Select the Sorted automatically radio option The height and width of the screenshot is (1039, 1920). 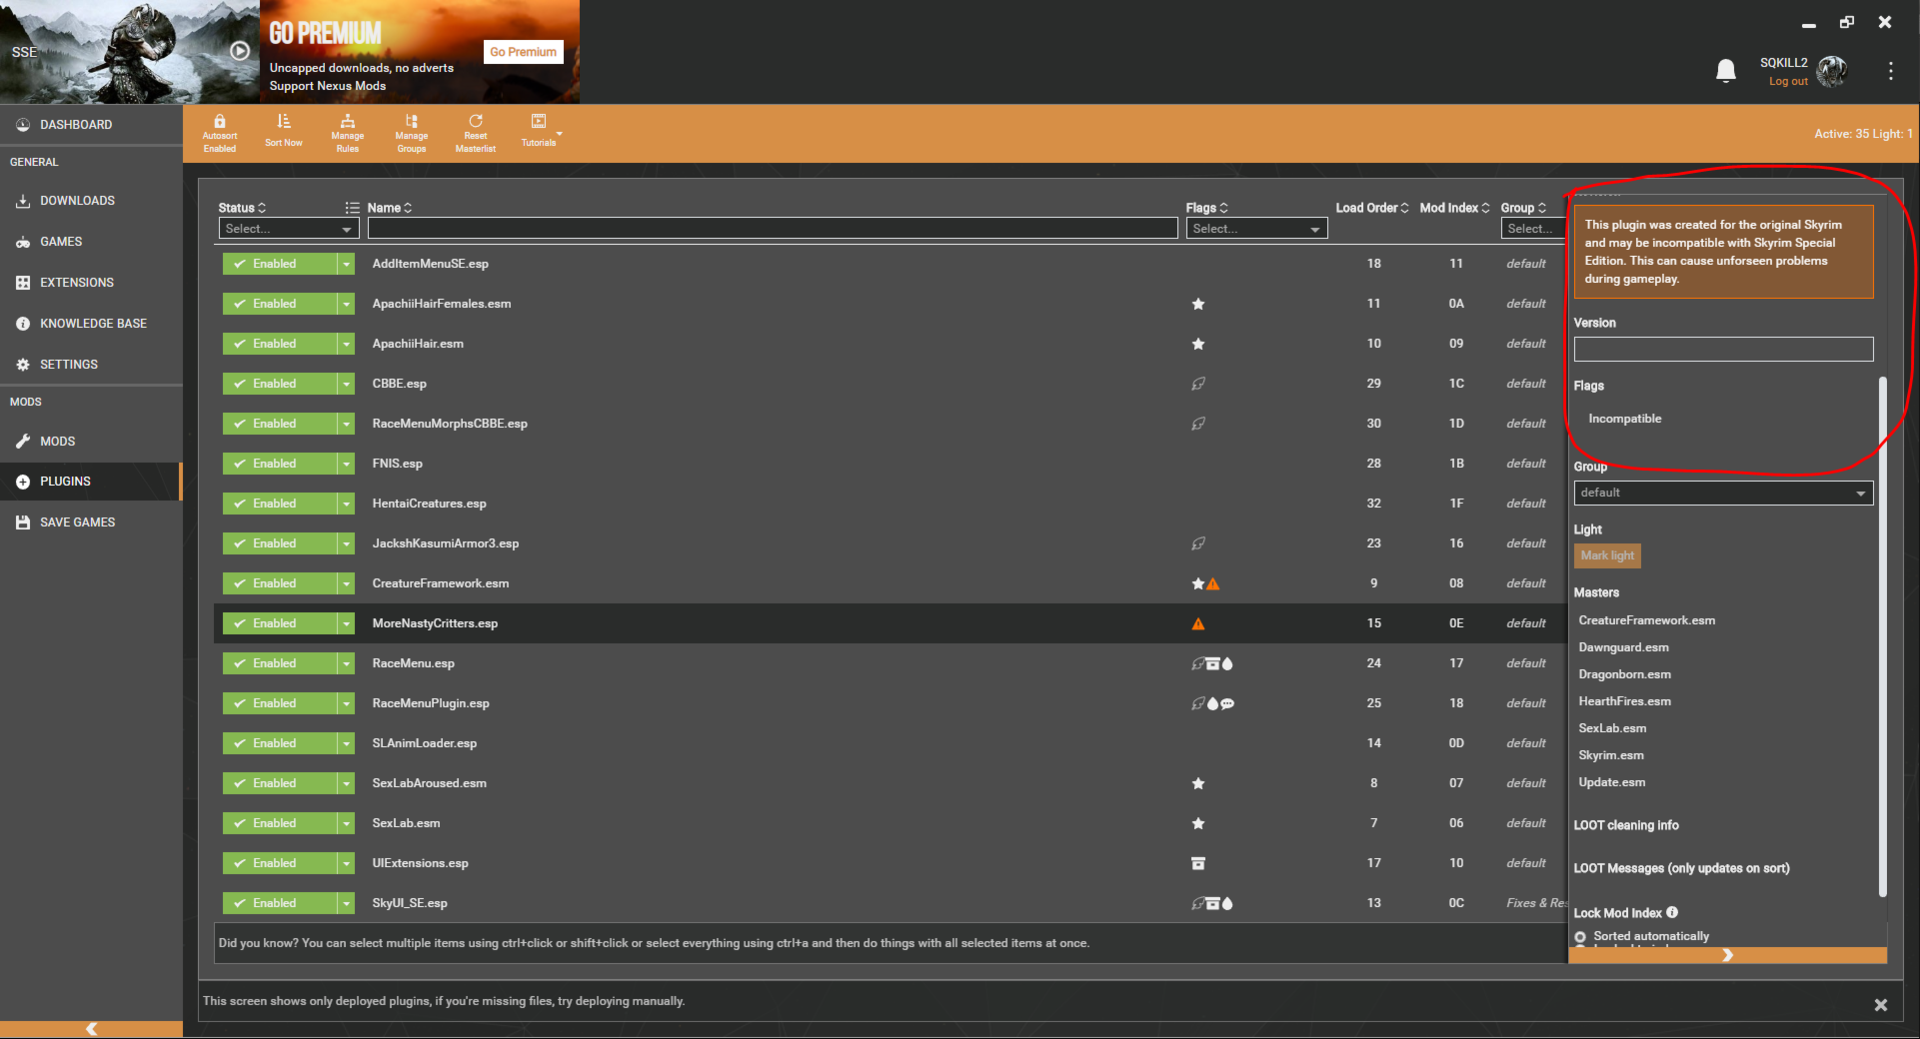click(x=1580, y=937)
